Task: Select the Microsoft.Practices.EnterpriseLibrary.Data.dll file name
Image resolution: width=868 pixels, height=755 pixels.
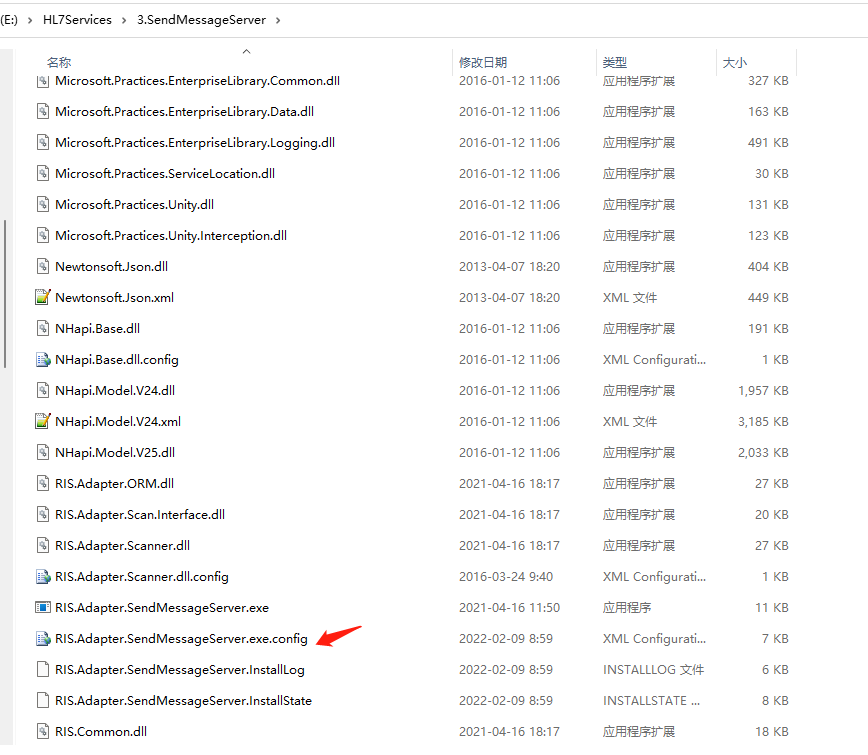Action: [x=184, y=112]
